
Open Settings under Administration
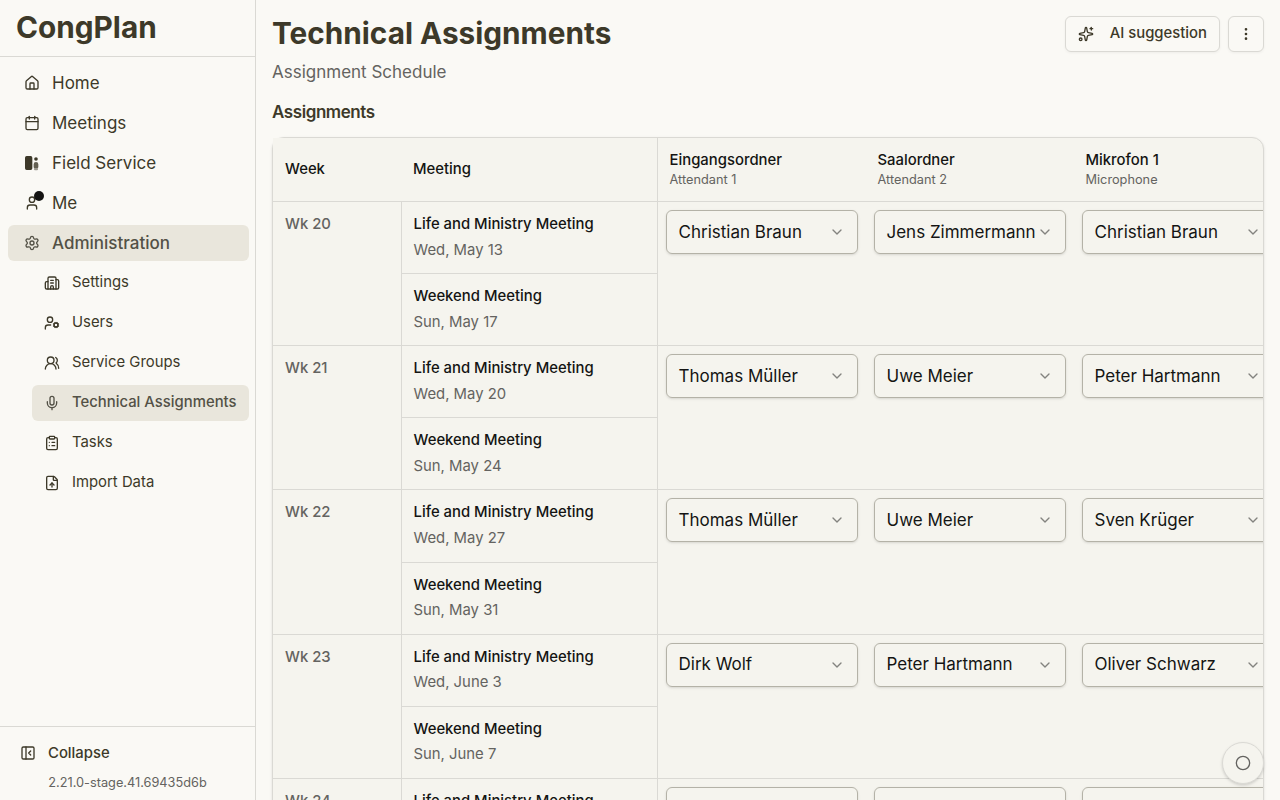click(x=140, y=282)
